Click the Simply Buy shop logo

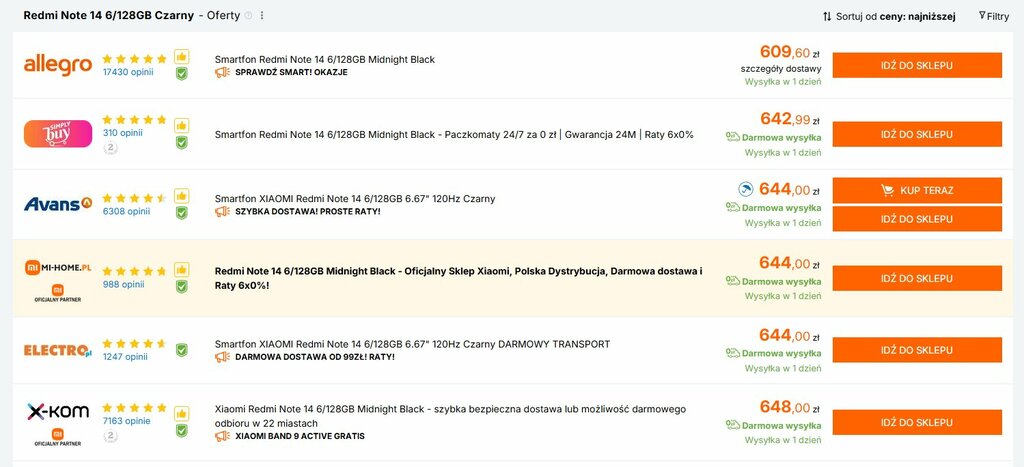pos(57,134)
